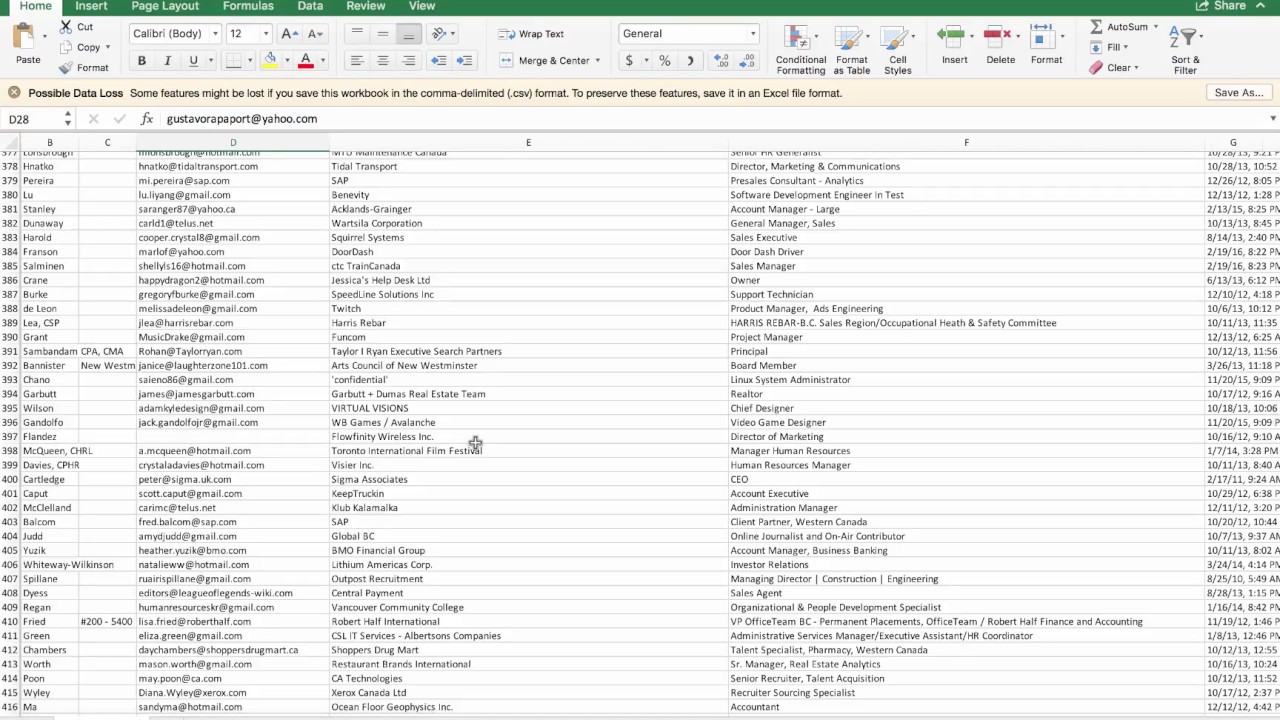The image size is (1280, 720).
Task: Switch to the Review tab
Action: (366, 6)
